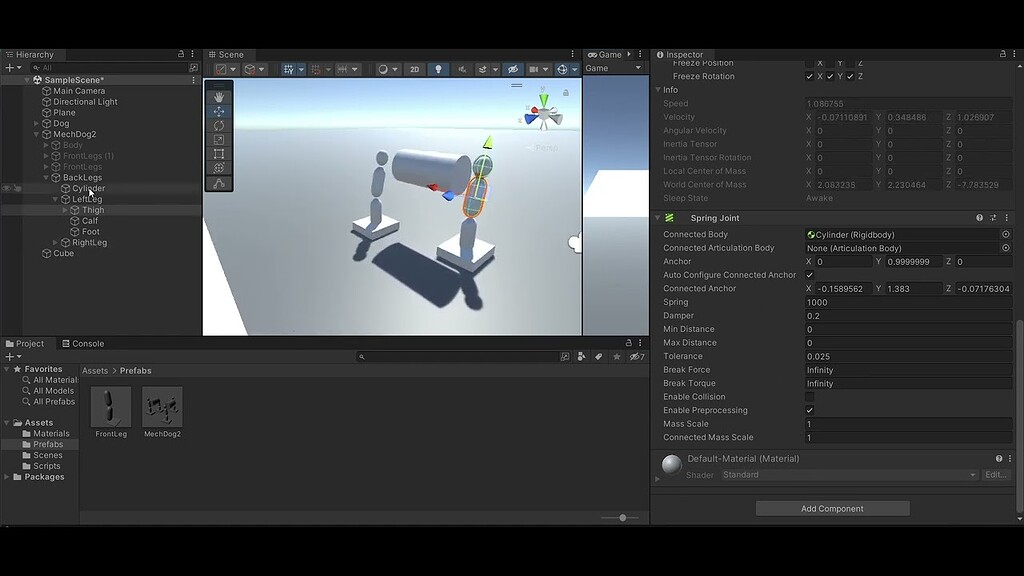This screenshot has height=576, width=1024.
Task: Enable the Enable Collision checkbox
Action: 810,396
